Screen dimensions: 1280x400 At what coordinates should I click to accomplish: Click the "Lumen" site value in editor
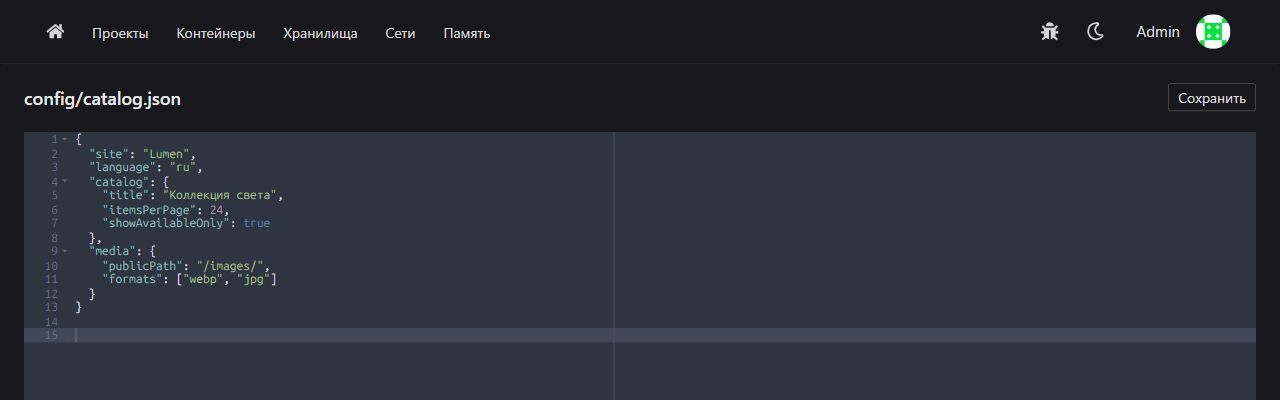[166, 153]
